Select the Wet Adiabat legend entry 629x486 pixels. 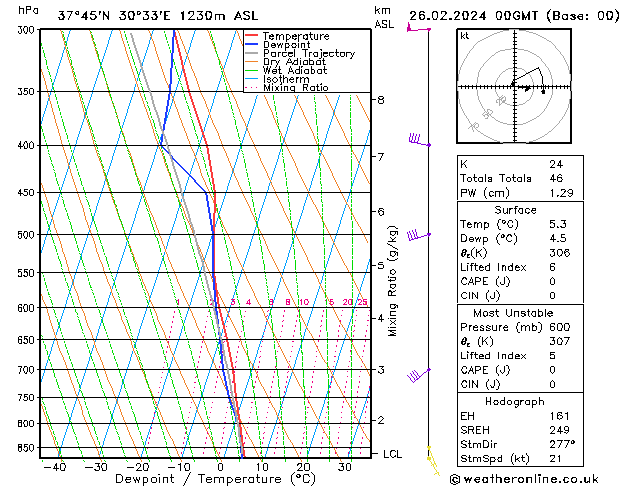[291, 71]
